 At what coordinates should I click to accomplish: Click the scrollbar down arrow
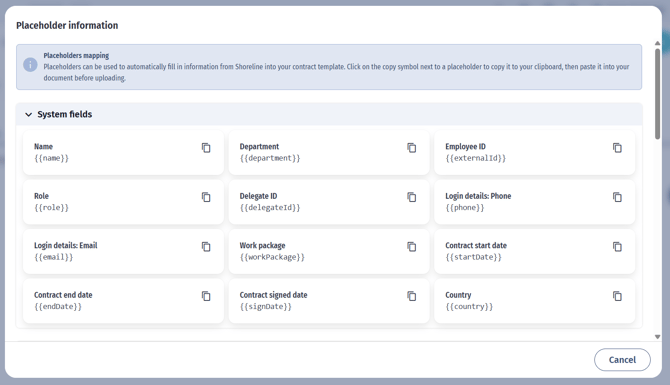click(x=657, y=337)
